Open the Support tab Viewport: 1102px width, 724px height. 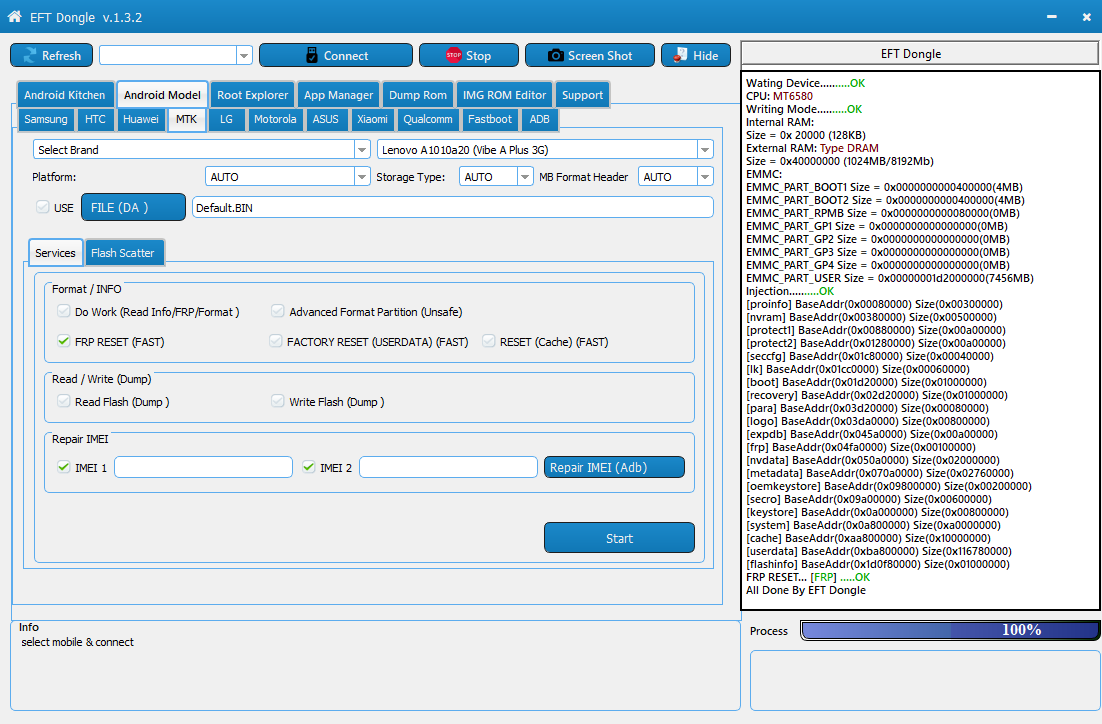(x=582, y=95)
